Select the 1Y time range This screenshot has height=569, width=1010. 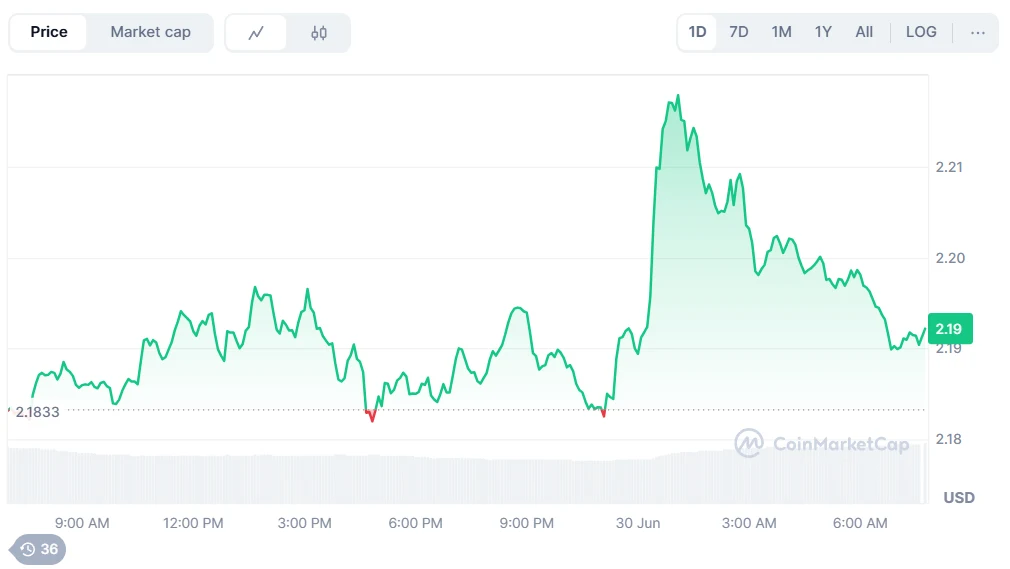click(x=823, y=32)
